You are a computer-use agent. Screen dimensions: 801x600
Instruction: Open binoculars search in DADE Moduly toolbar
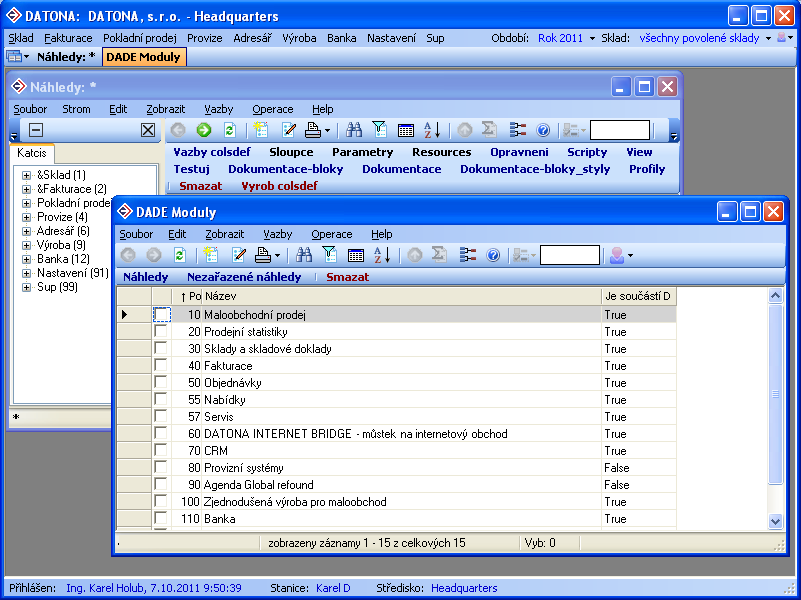pyautogui.click(x=304, y=255)
